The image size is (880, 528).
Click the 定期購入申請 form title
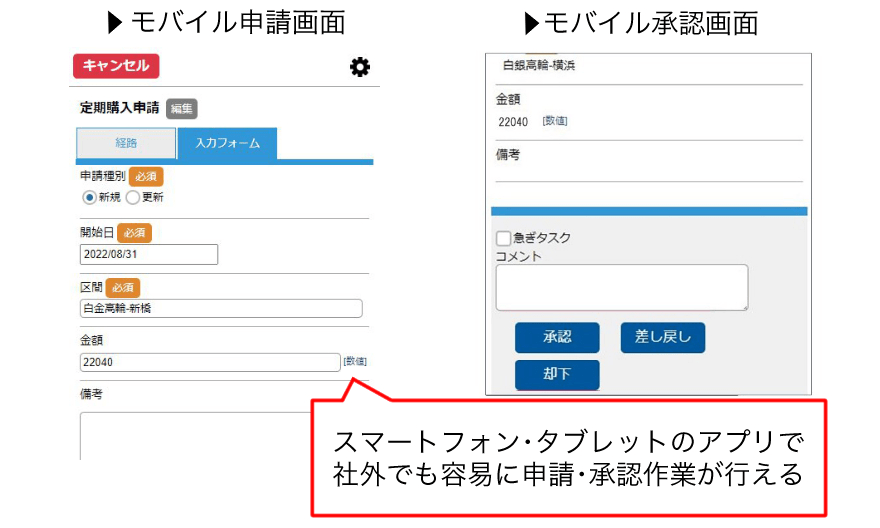[x=119, y=108]
